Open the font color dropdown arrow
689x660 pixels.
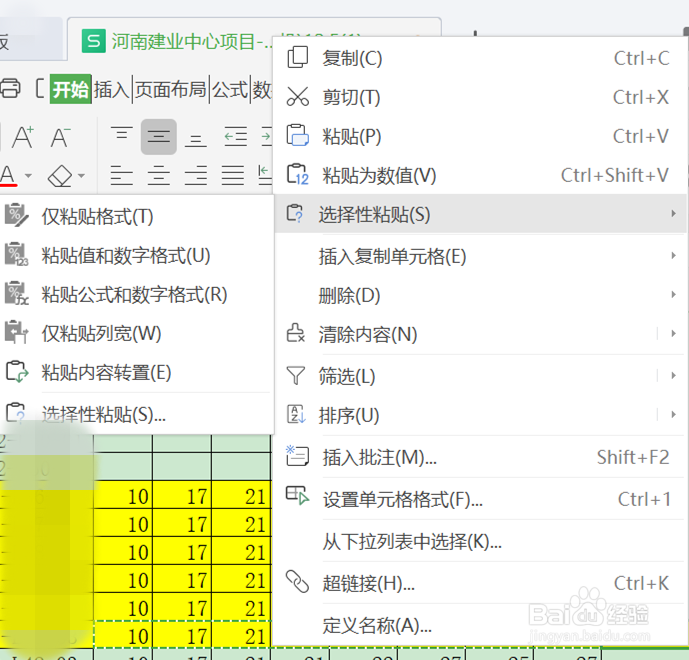(x=28, y=176)
